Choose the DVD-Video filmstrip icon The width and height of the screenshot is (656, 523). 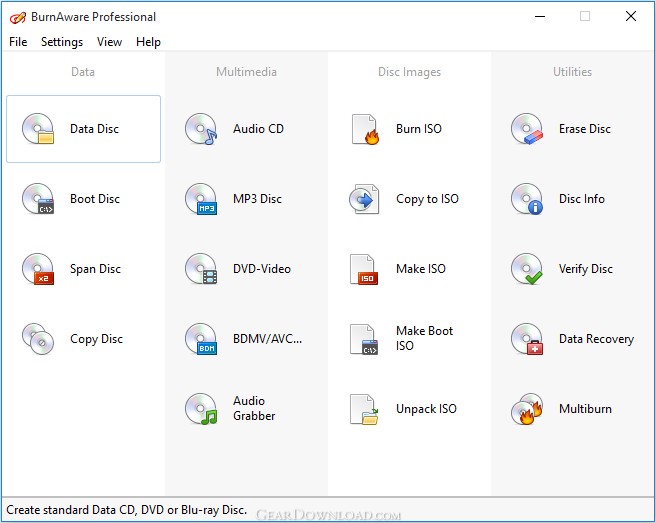(201, 269)
